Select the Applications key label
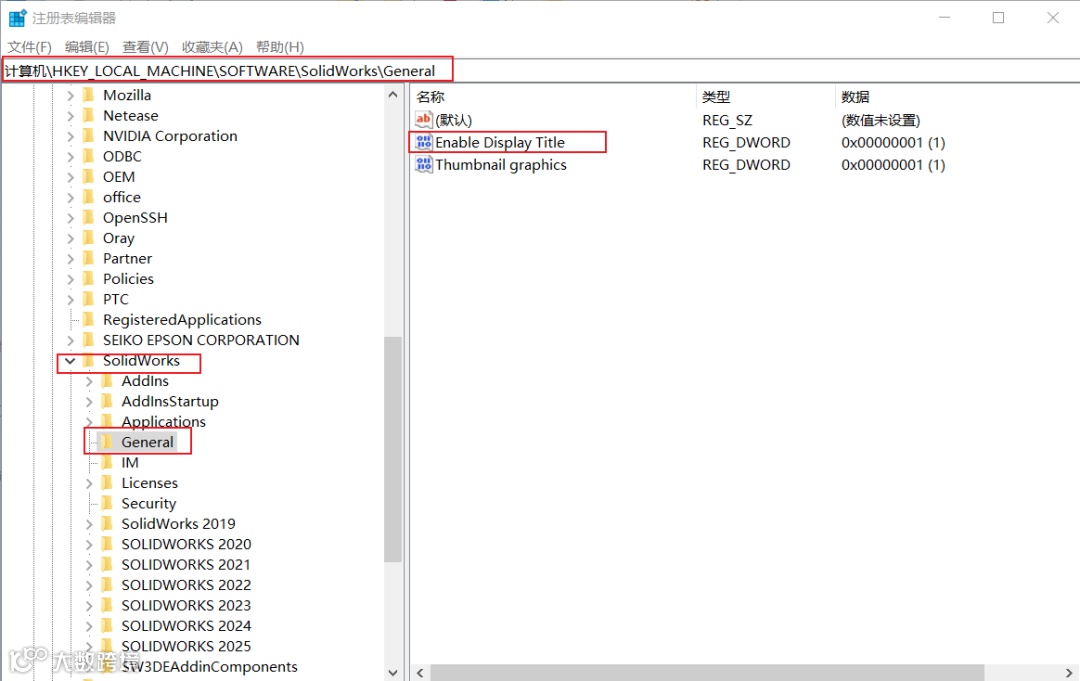Screen dimensions: 1080x681 tap(163, 421)
